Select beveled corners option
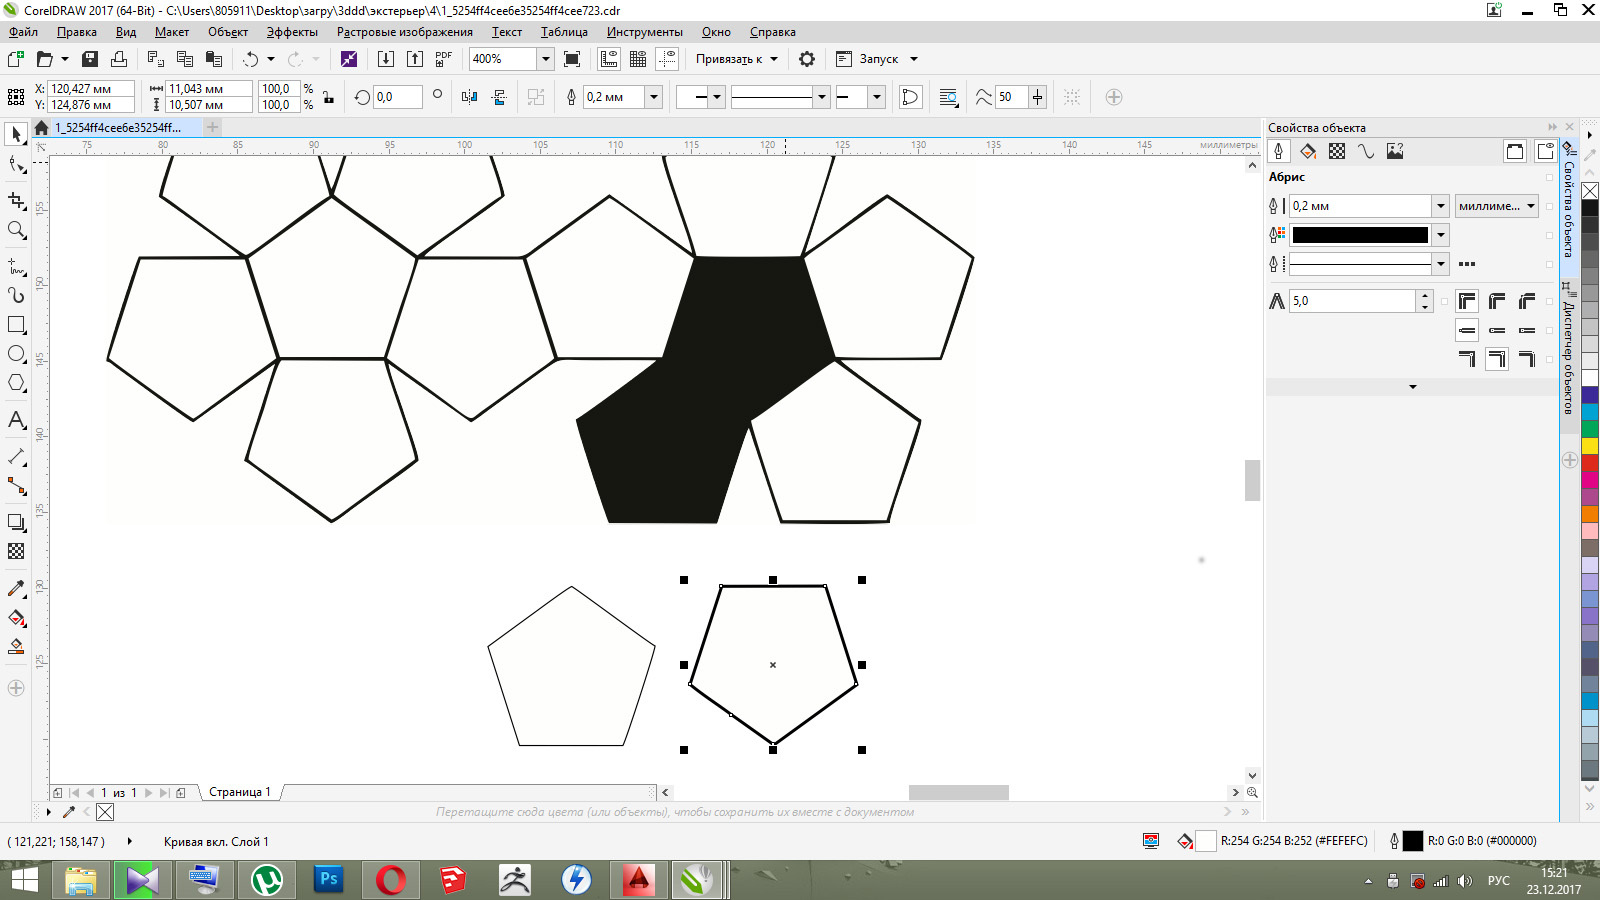 pos(1527,301)
